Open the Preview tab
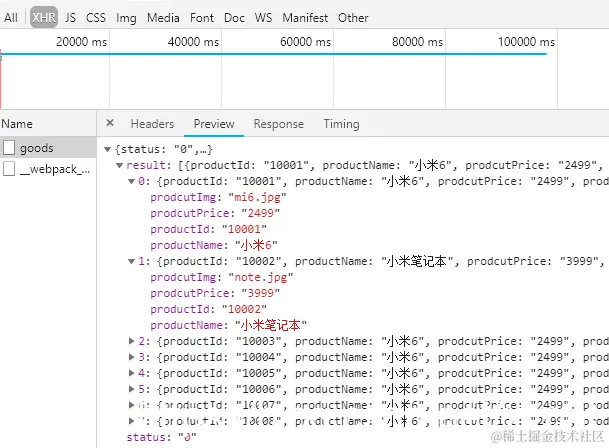The height and width of the screenshot is (448, 609). pos(214,124)
